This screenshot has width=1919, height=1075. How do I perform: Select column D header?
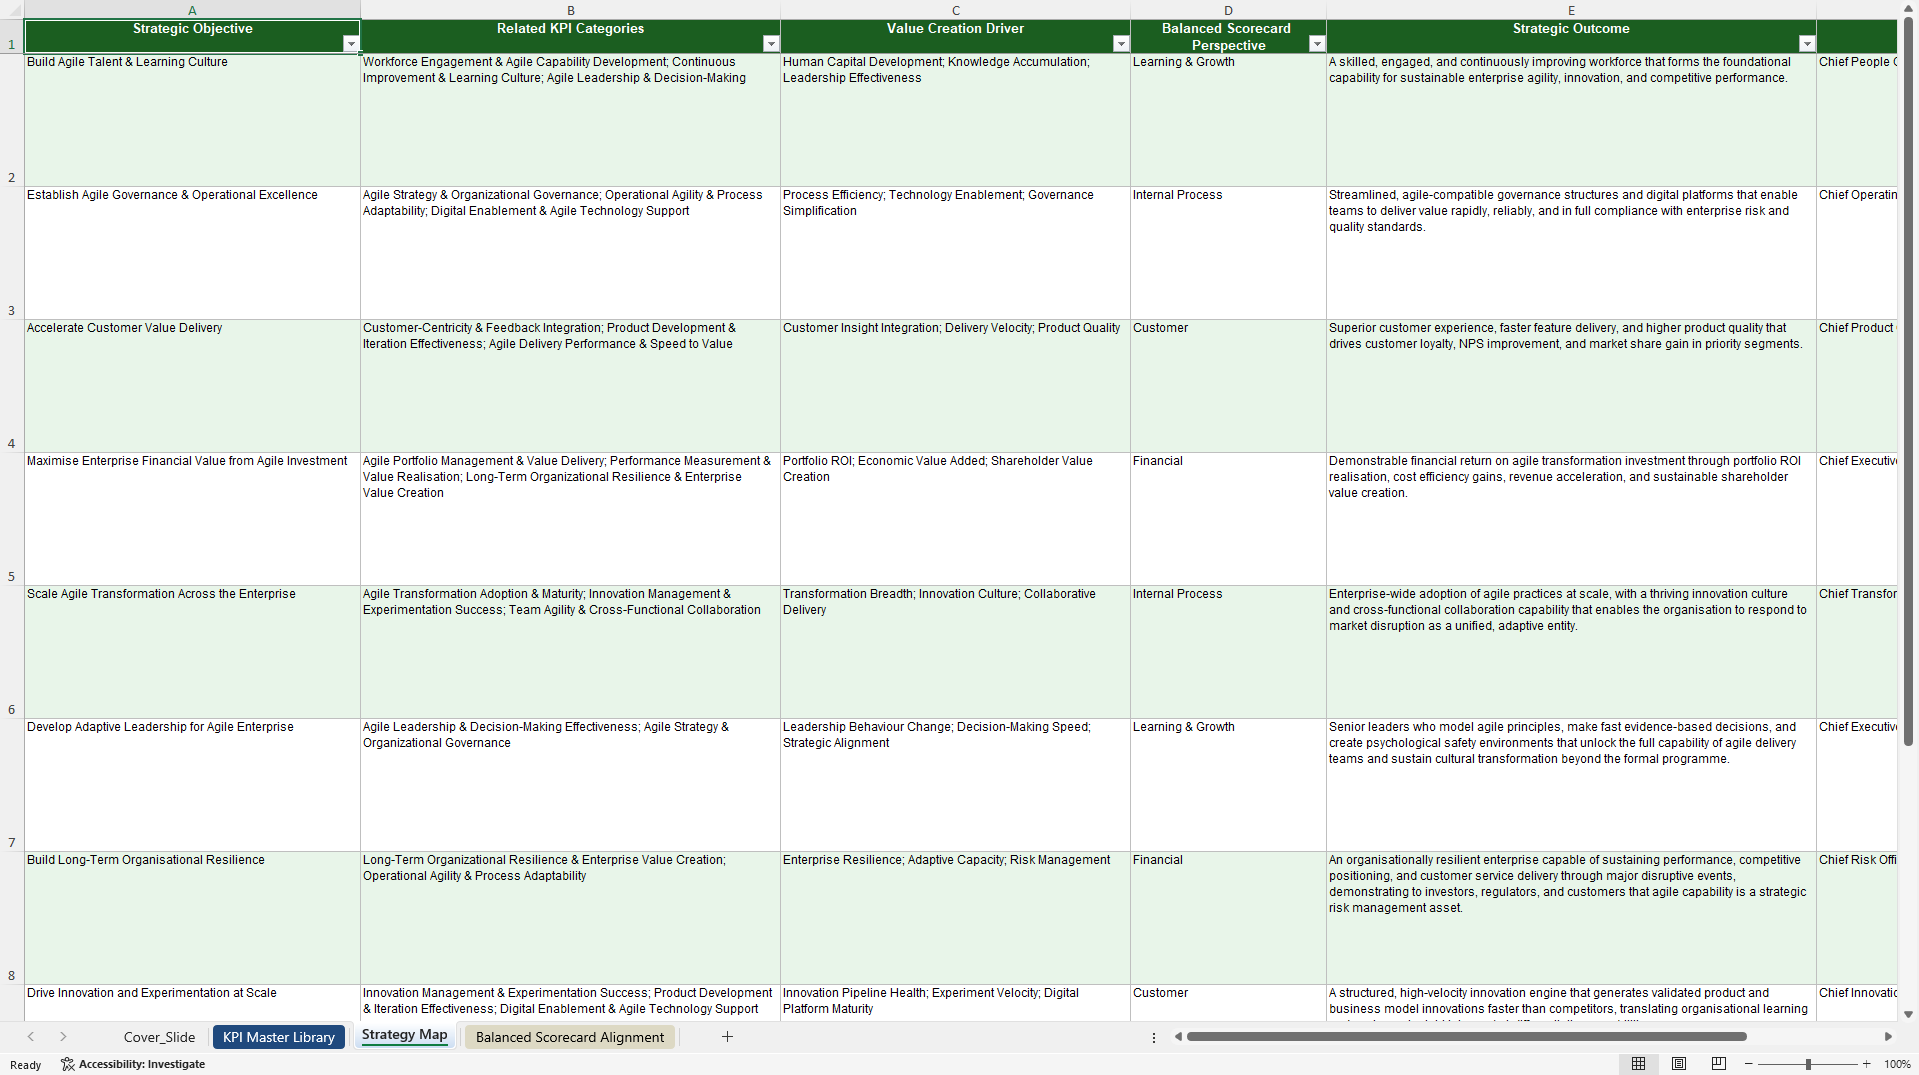click(x=1228, y=10)
